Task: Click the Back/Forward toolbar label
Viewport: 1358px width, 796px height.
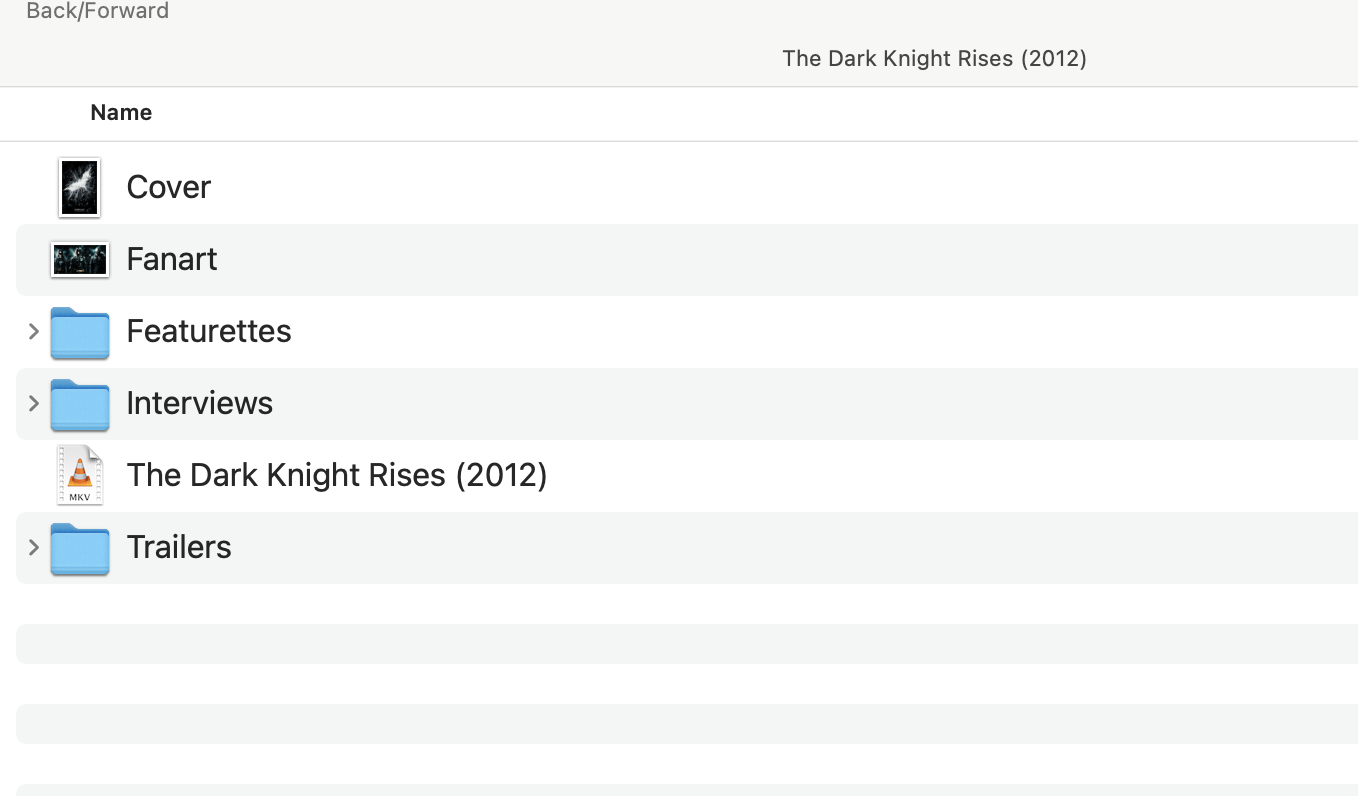Action: click(x=97, y=11)
